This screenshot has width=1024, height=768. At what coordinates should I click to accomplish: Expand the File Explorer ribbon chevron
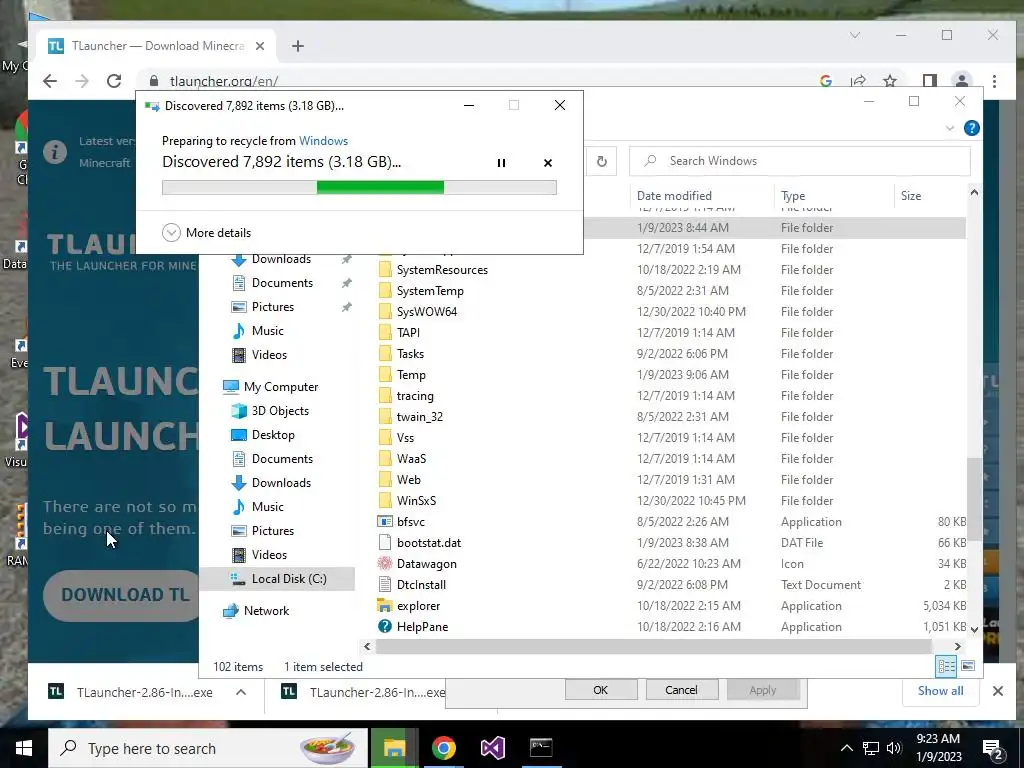(x=950, y=129)
